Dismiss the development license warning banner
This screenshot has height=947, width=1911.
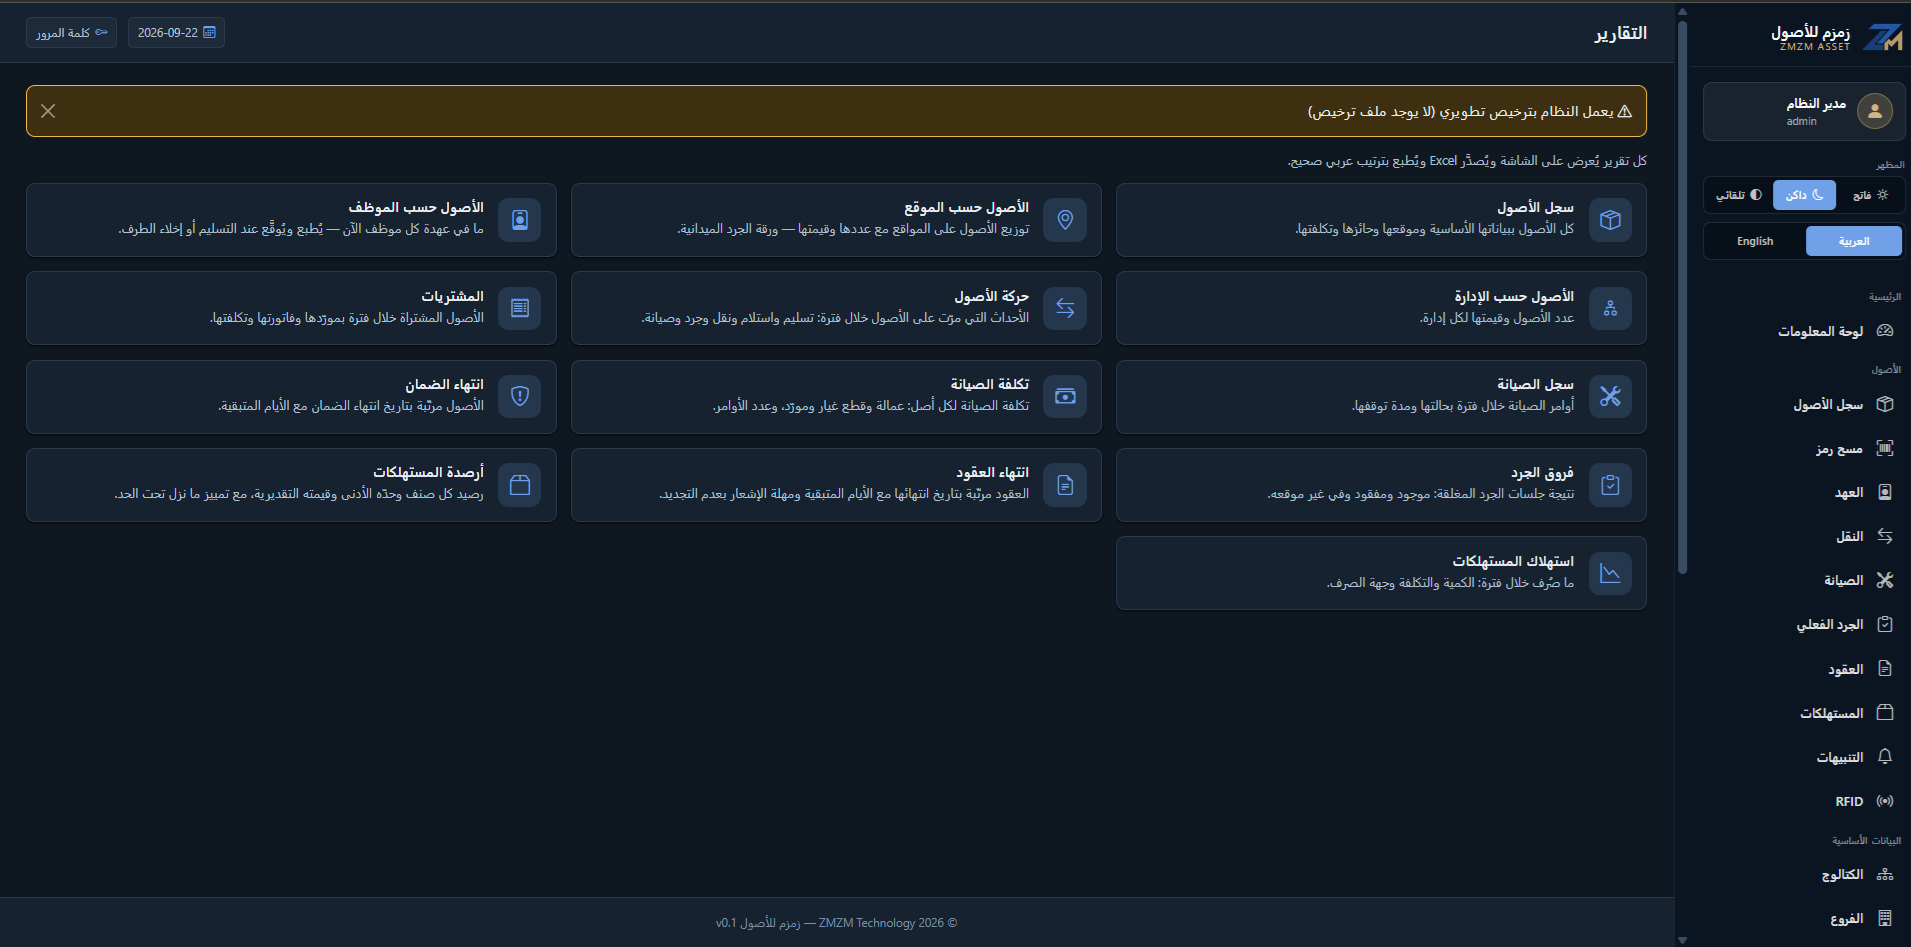click(x=48, y=111)
